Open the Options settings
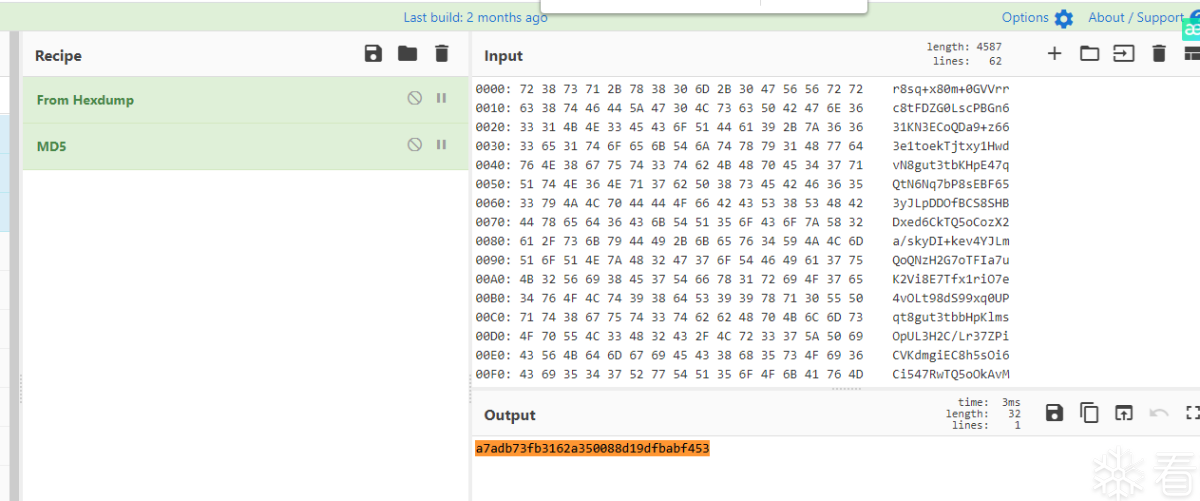Image resolution: width=1200 pixels, height=501 pixels. tap(1037, 17)
